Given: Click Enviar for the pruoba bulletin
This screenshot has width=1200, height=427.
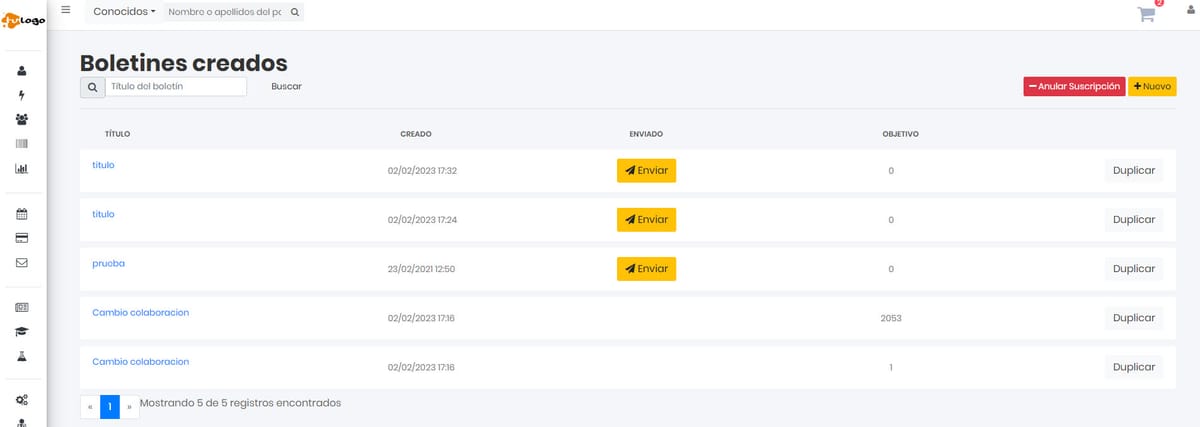Looking at the screenshot, I should click(646, 269).
